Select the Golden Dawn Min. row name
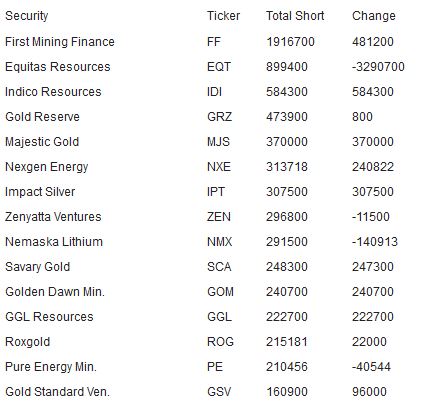This screenshot has height=408, width=422. click(55, 292)
